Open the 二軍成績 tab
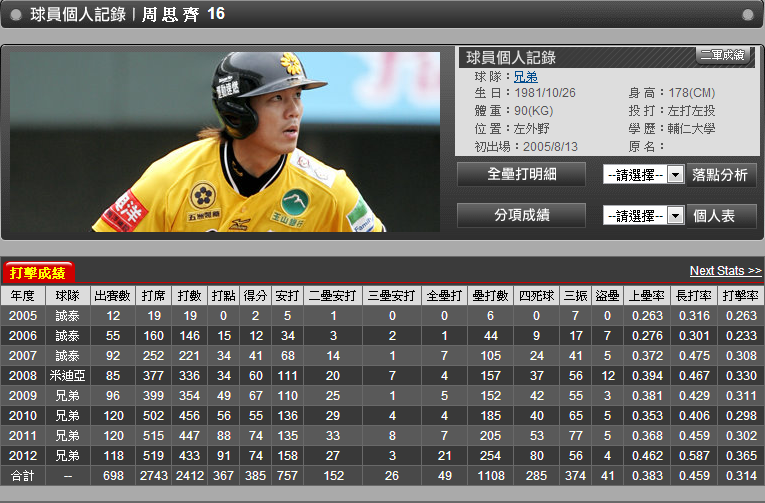This screenshot has width=765, height=503. tap(723, 55)
